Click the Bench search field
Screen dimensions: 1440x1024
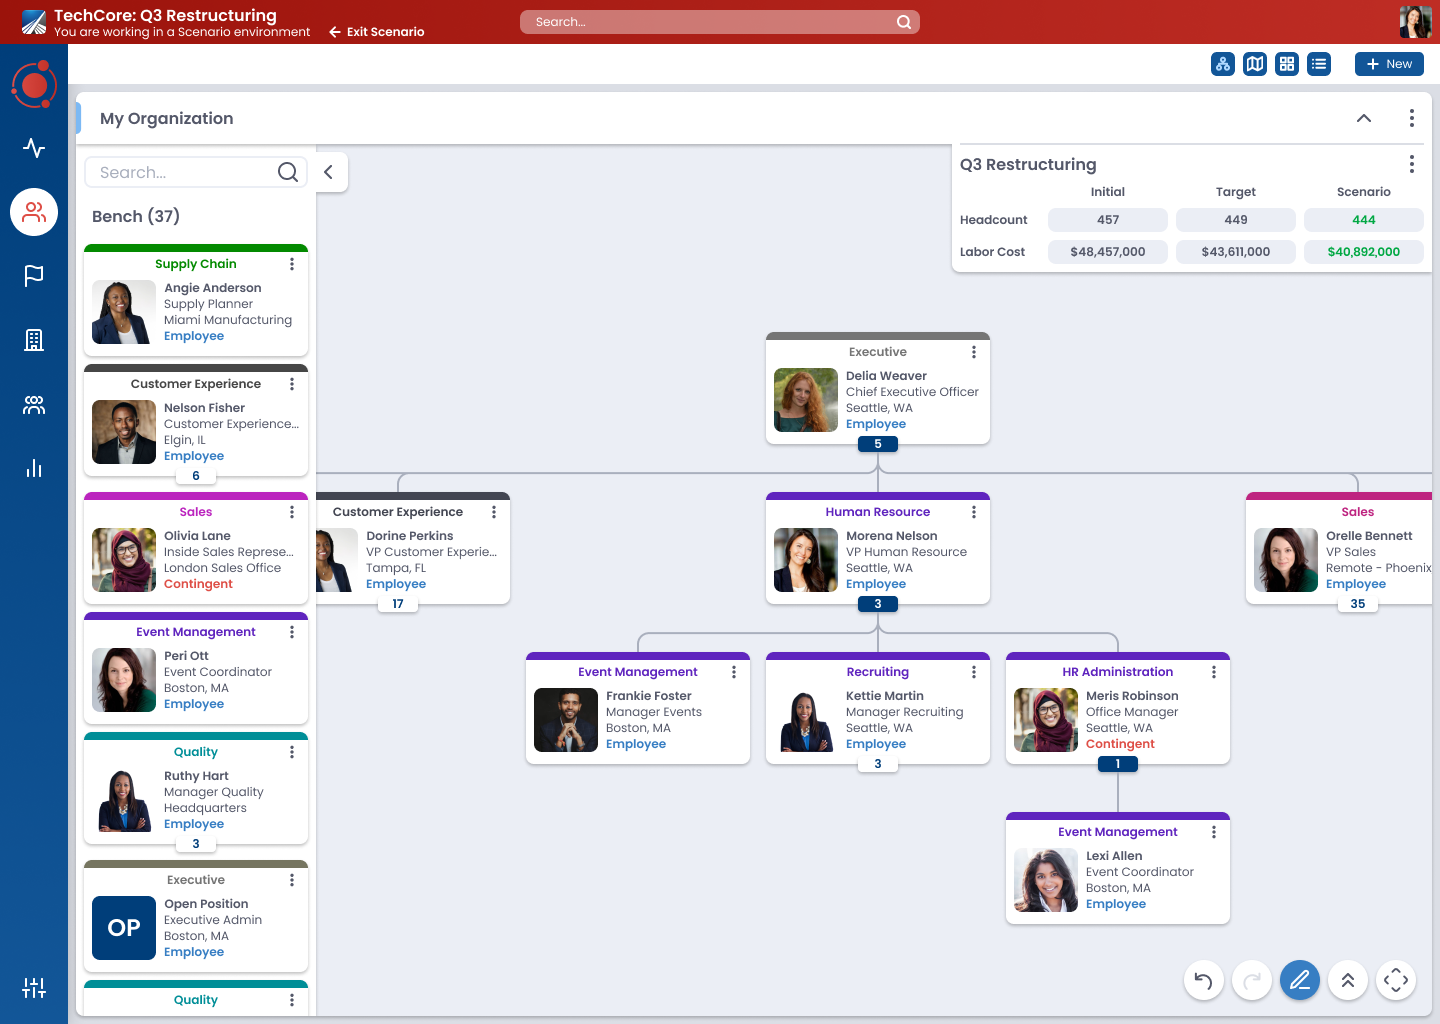(196, 172)
